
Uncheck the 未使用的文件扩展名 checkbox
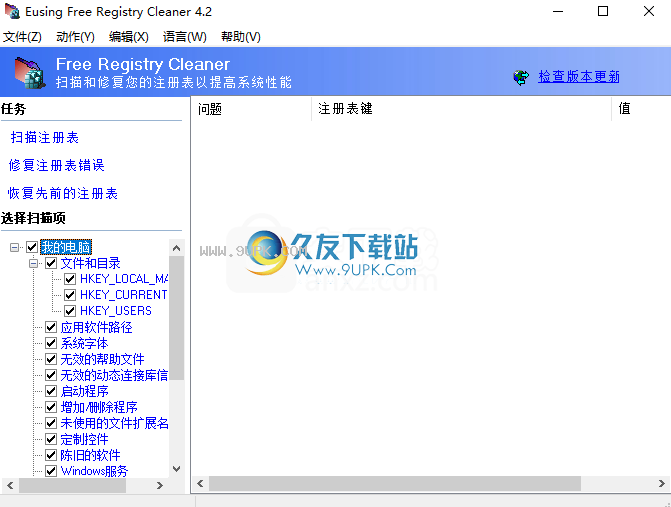[x=51, y=423]
